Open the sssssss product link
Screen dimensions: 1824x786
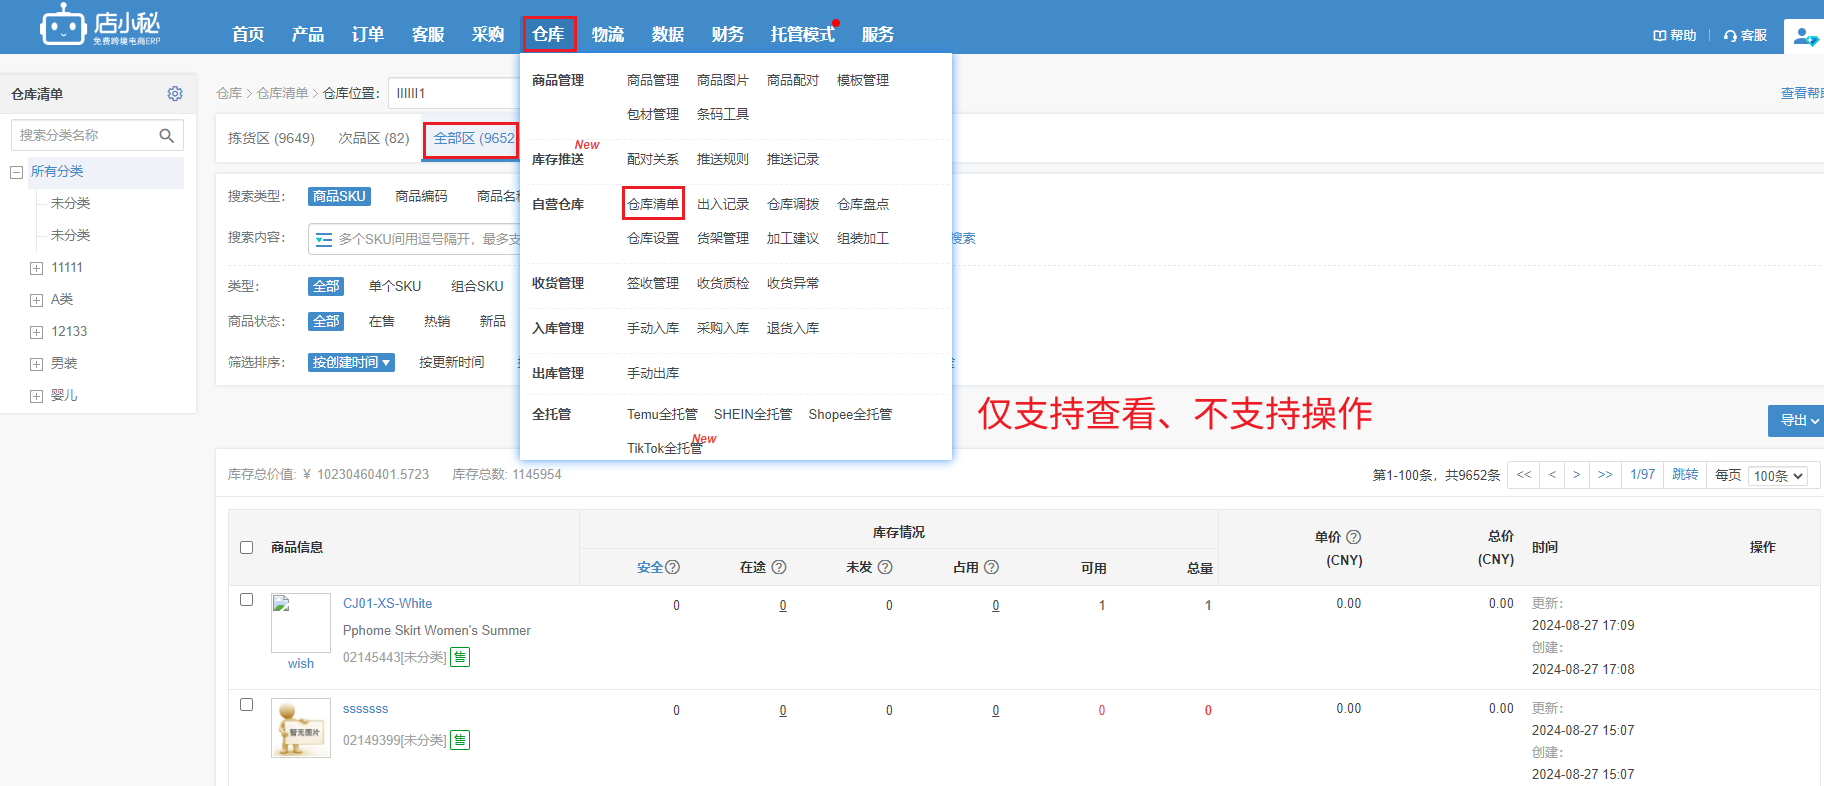tap(365, 708)
